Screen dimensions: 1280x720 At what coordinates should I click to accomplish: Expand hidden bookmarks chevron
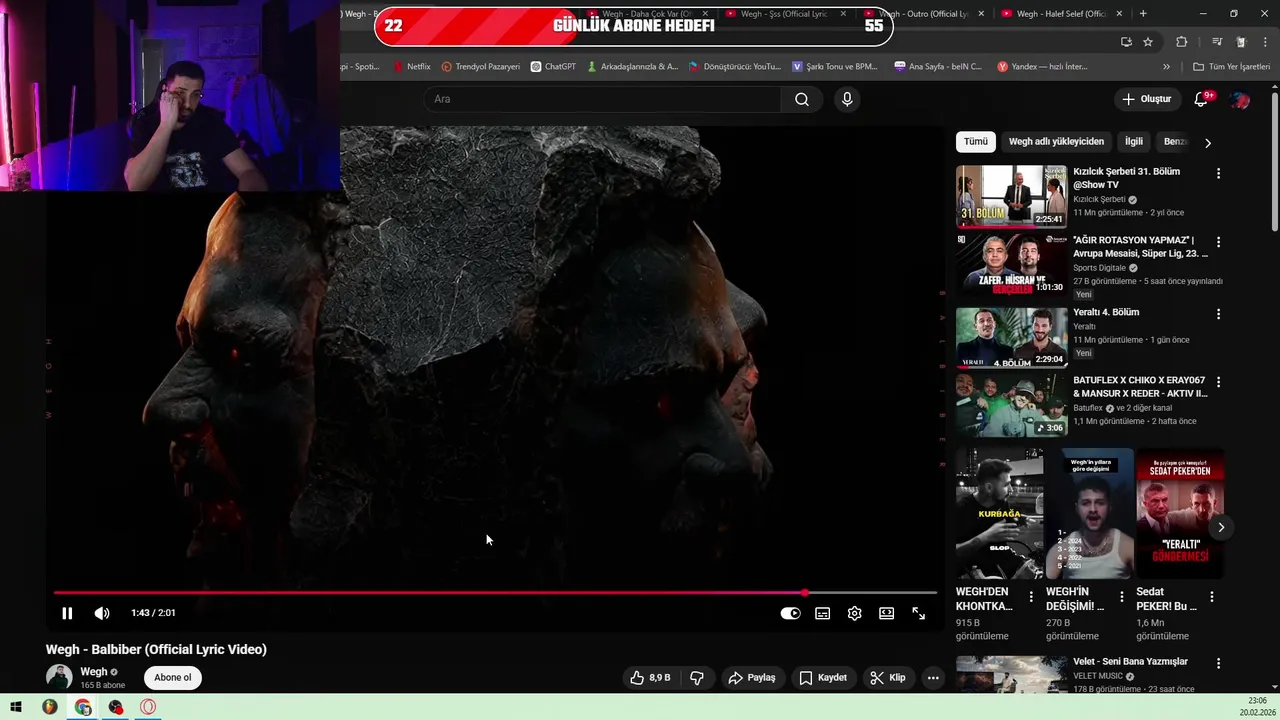coord(1166,67)
